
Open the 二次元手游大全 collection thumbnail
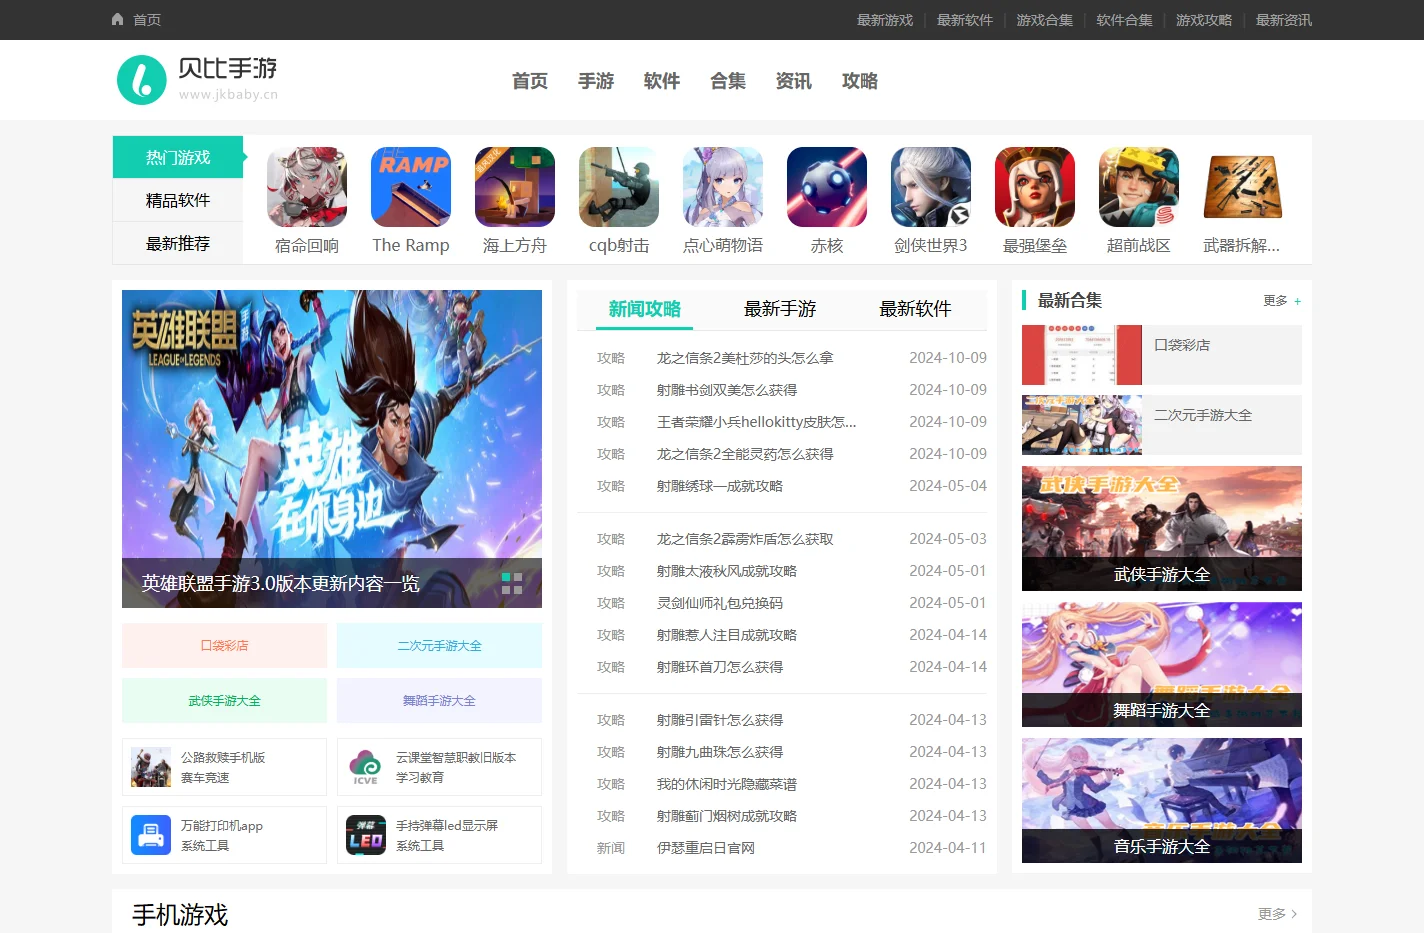1082,425
